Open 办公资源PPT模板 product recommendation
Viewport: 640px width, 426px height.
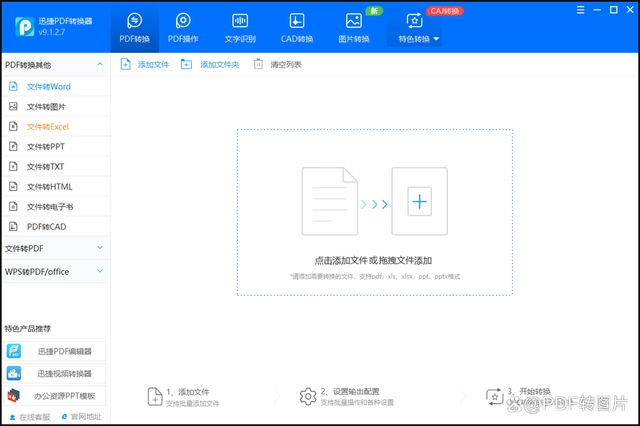point(56,396)
